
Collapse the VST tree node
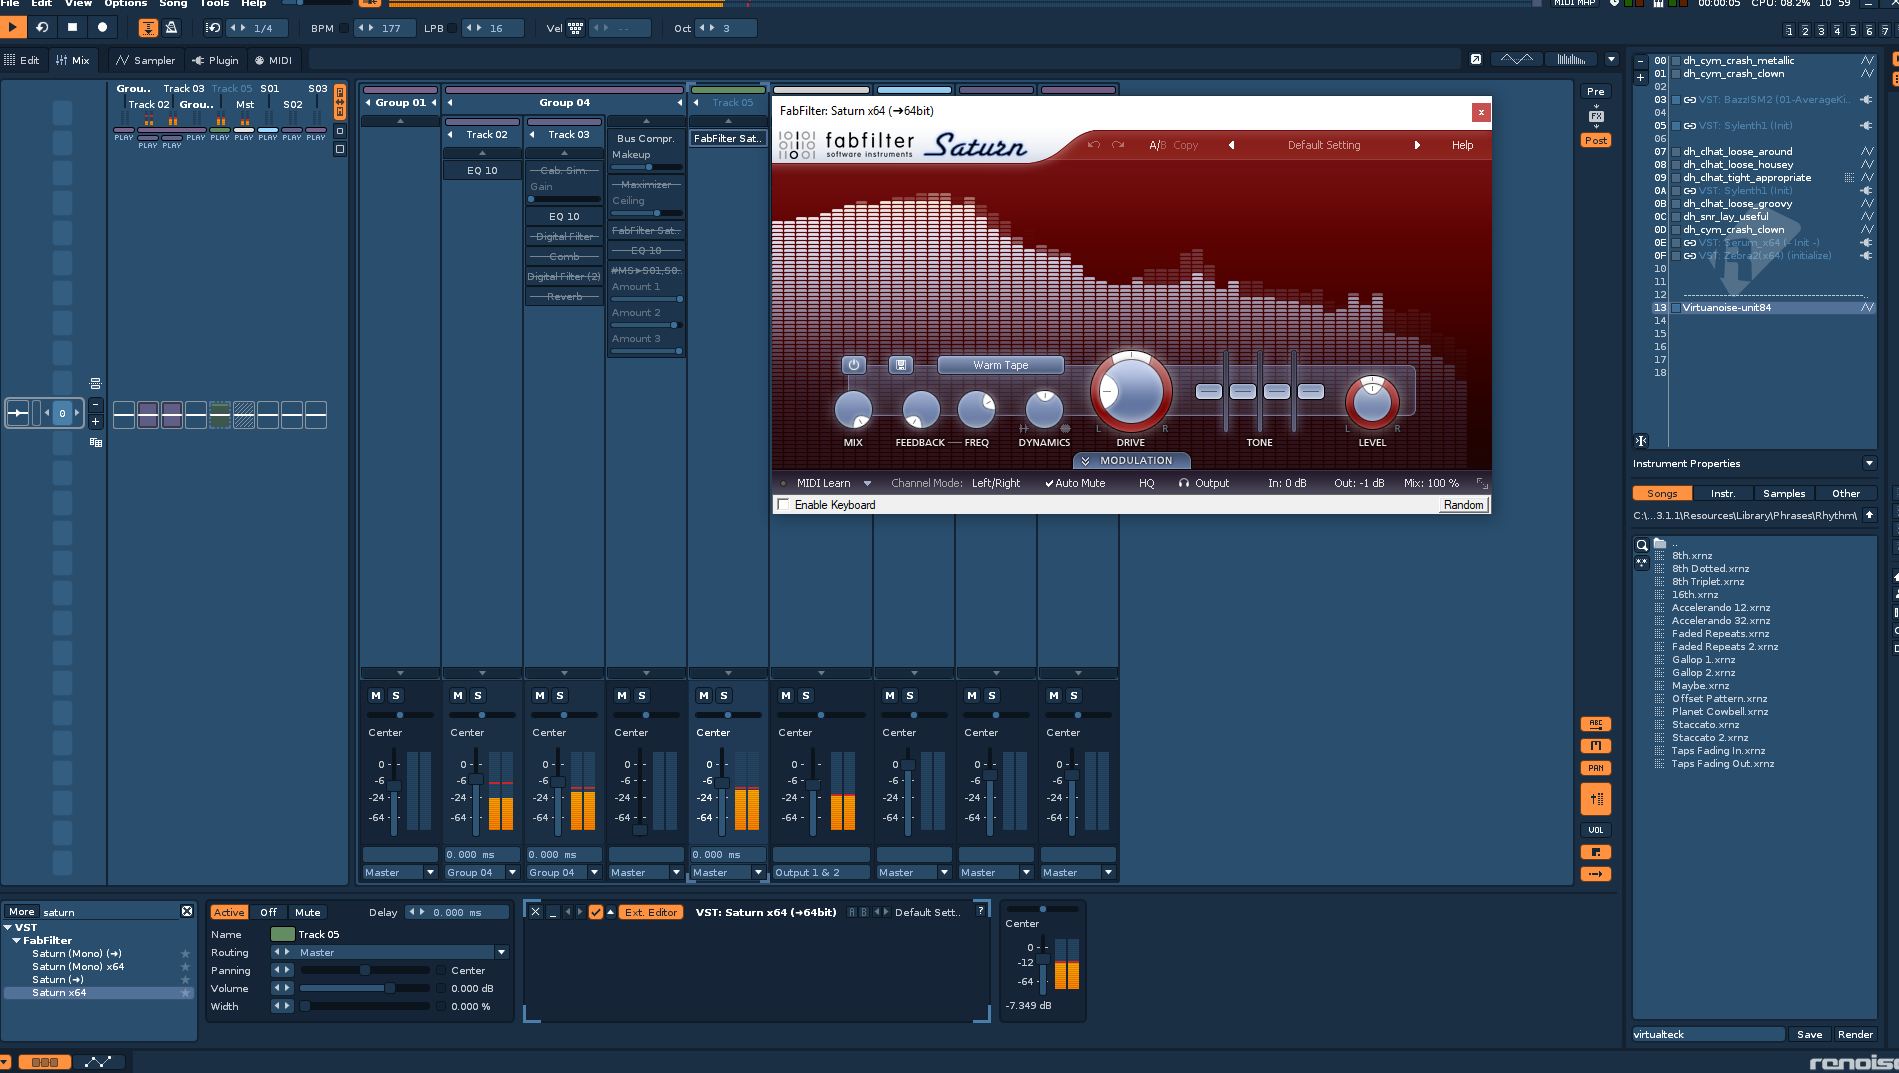[x=8, y=927]
